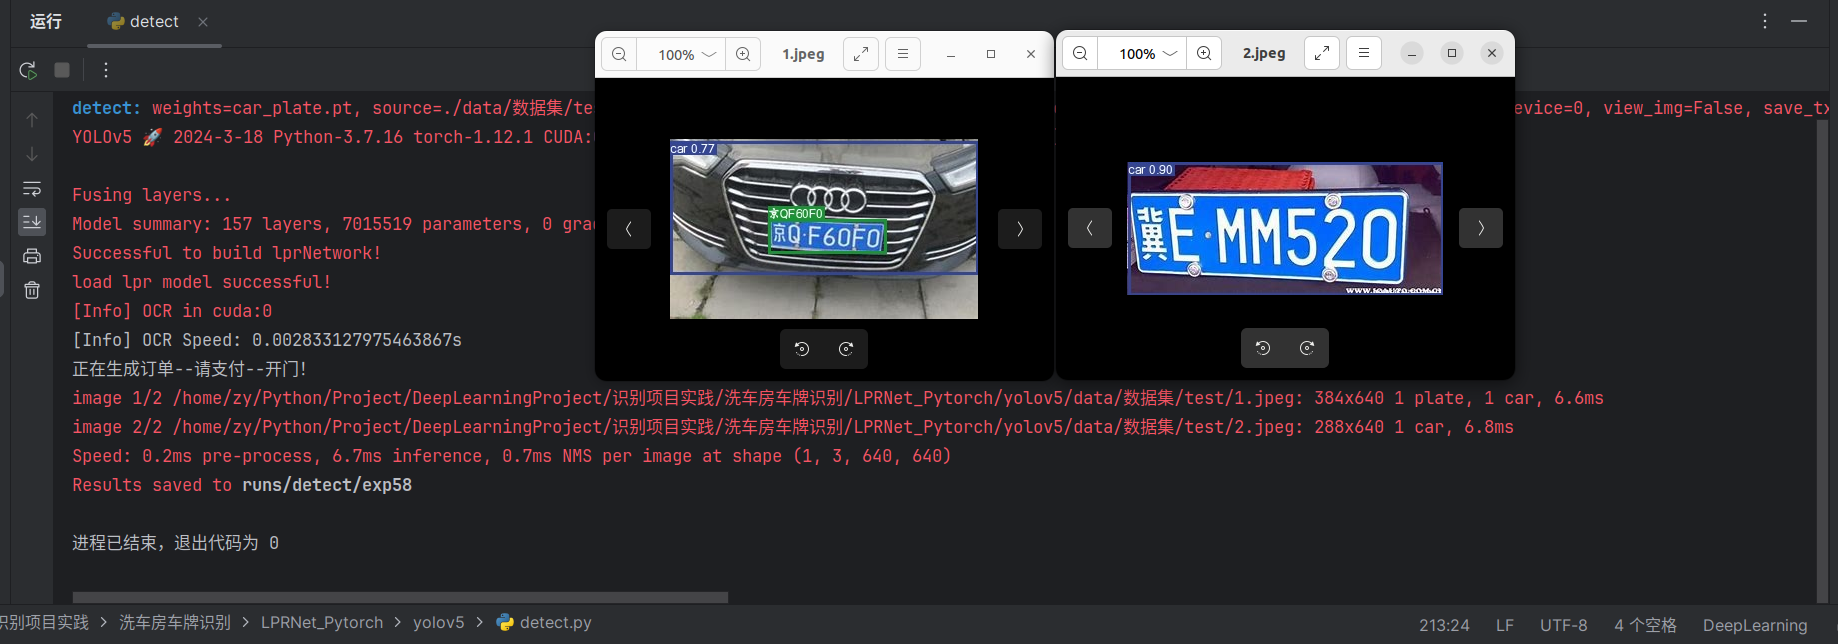Click 'load lpr model successful!' line
Image resolution: width=1838 pixels, height=644 pixels.
(201, 282)
